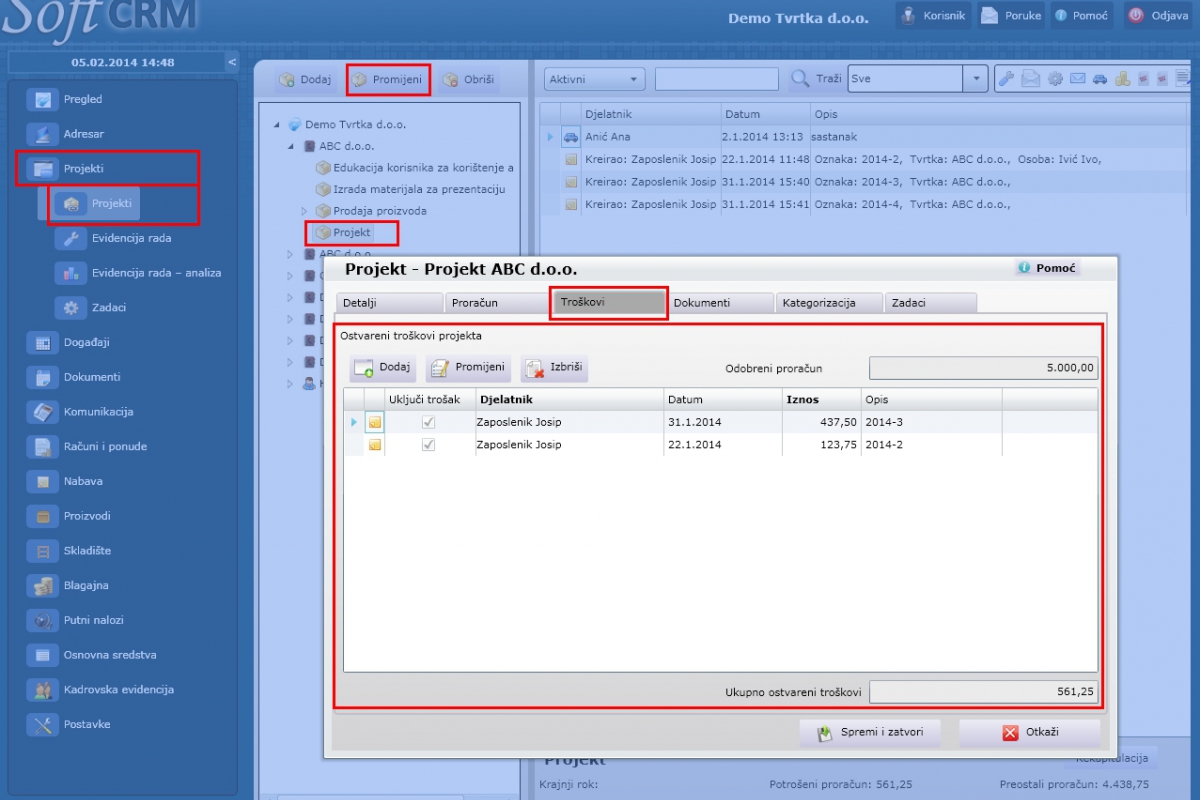Open Poruke messages in the header
The width and height of the screenshot is (1200, 800).
tap(1011, 16)
